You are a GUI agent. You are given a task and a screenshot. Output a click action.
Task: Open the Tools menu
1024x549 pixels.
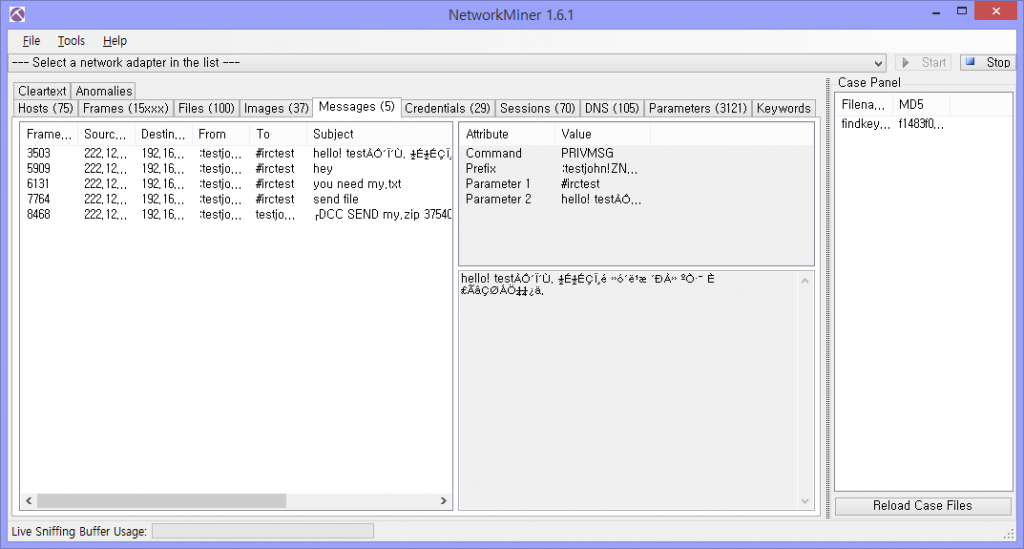click(71, 41)
